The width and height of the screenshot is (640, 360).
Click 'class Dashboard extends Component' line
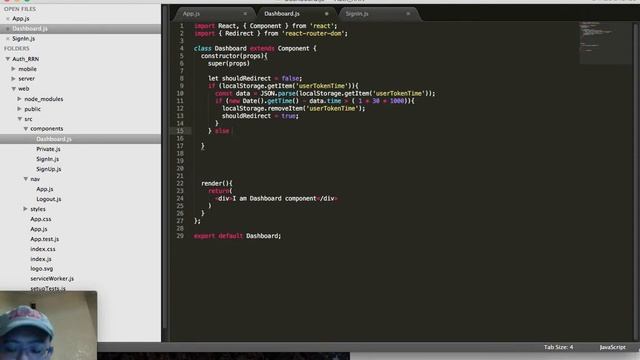pyautogui.click(x=255, y=49)
